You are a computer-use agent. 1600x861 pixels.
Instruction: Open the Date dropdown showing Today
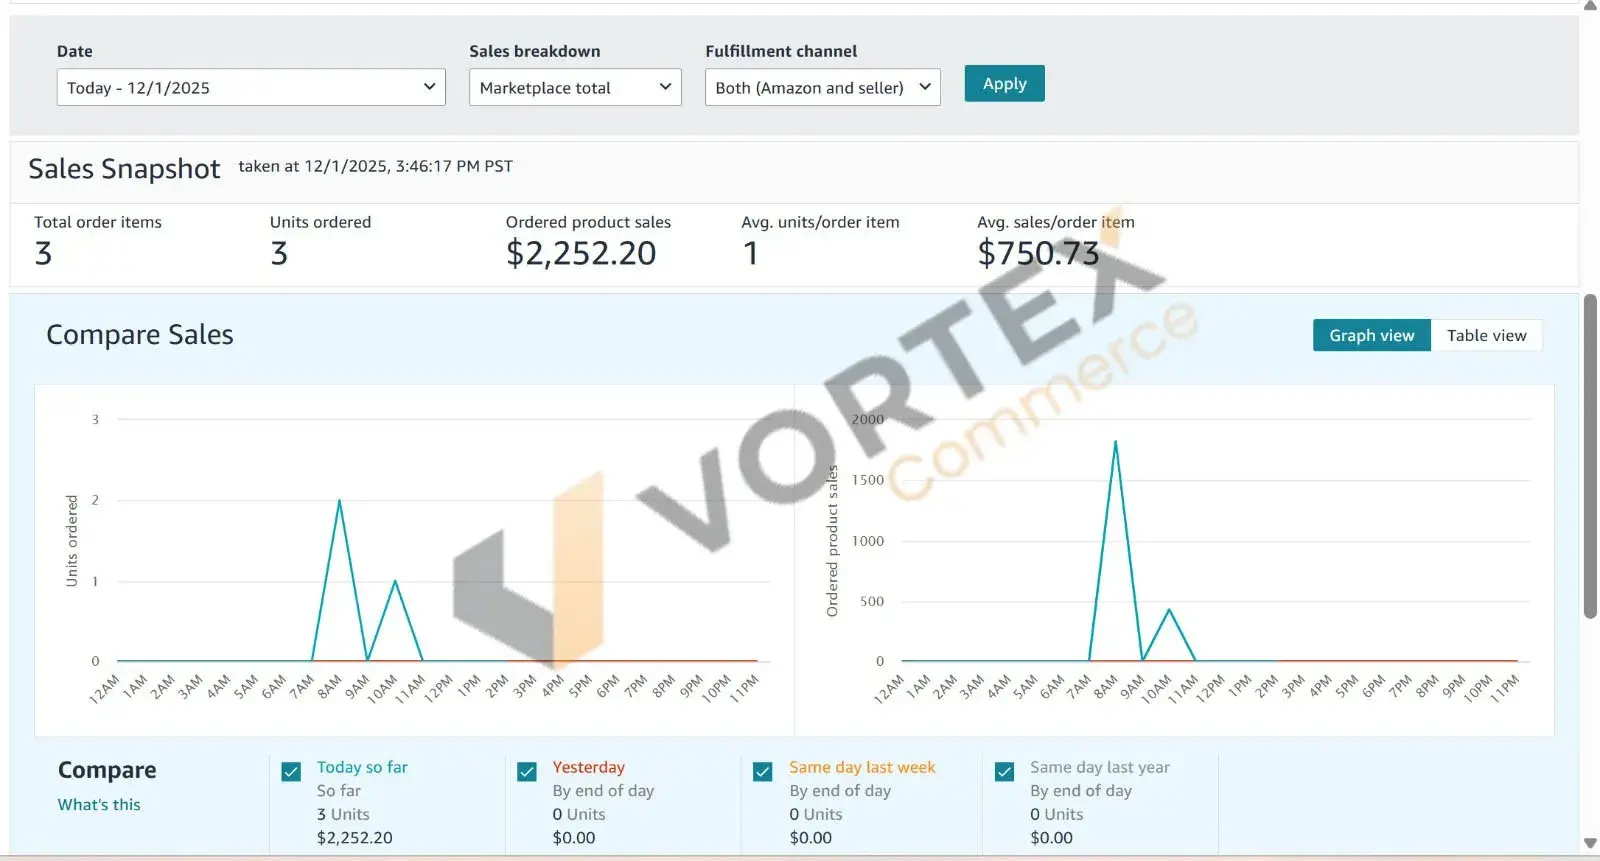pos(250,87)
